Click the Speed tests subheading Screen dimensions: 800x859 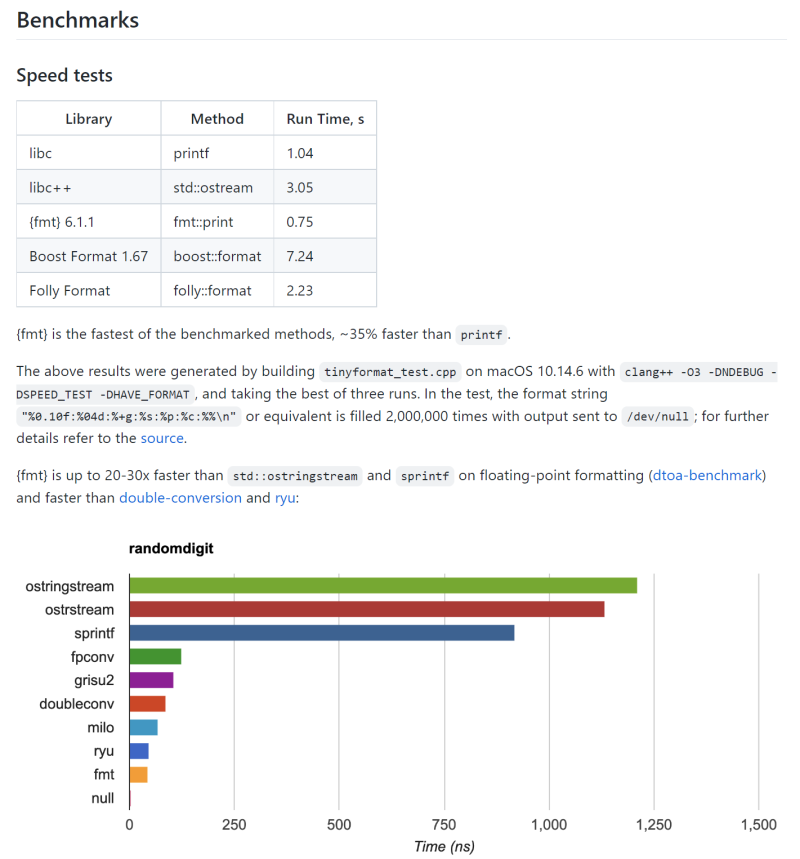click(x=65, y=75)
